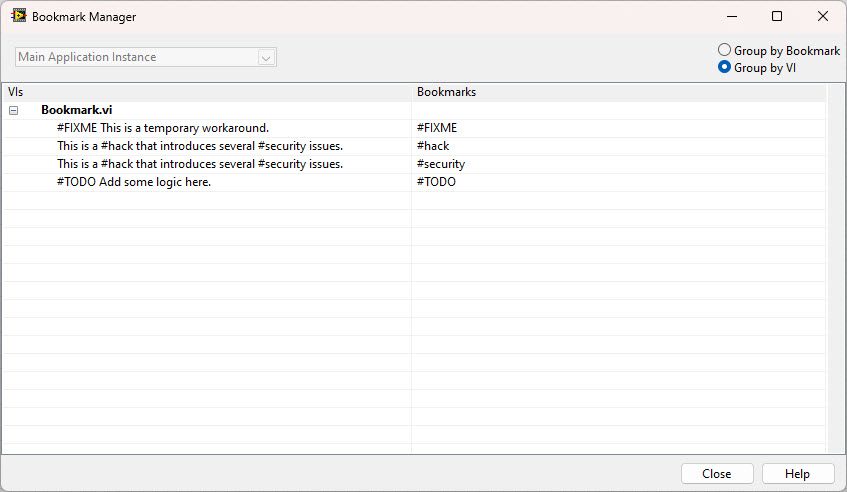Open Help for Bookmark Manager
This screenshot has height=492, width=847.
797,474
